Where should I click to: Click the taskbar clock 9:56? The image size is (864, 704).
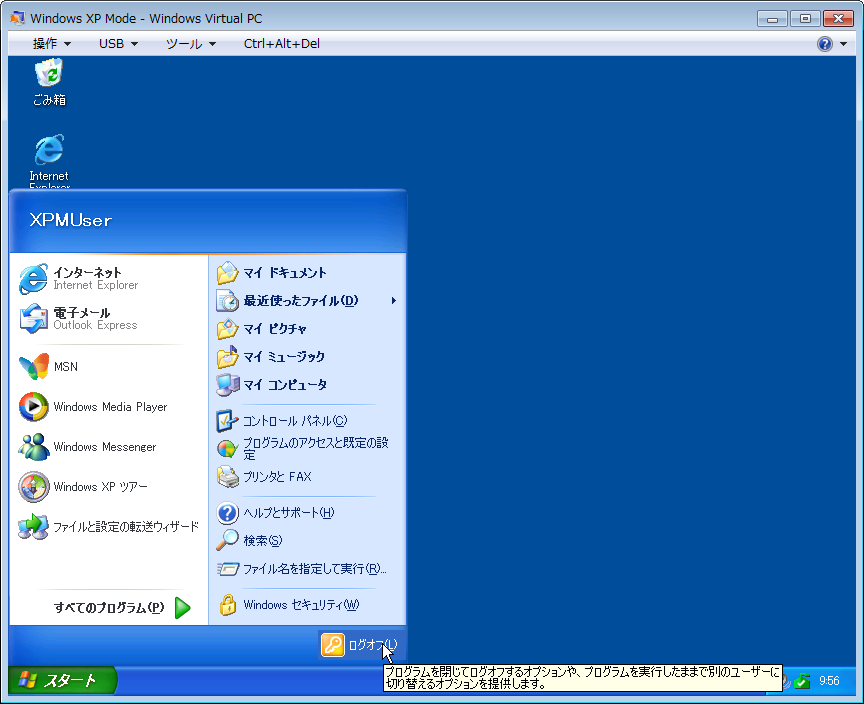(x=829, y=681)
